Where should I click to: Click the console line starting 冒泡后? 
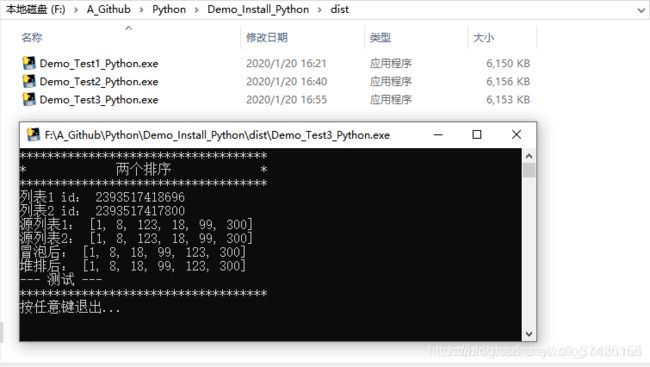[x=133, y=252]
